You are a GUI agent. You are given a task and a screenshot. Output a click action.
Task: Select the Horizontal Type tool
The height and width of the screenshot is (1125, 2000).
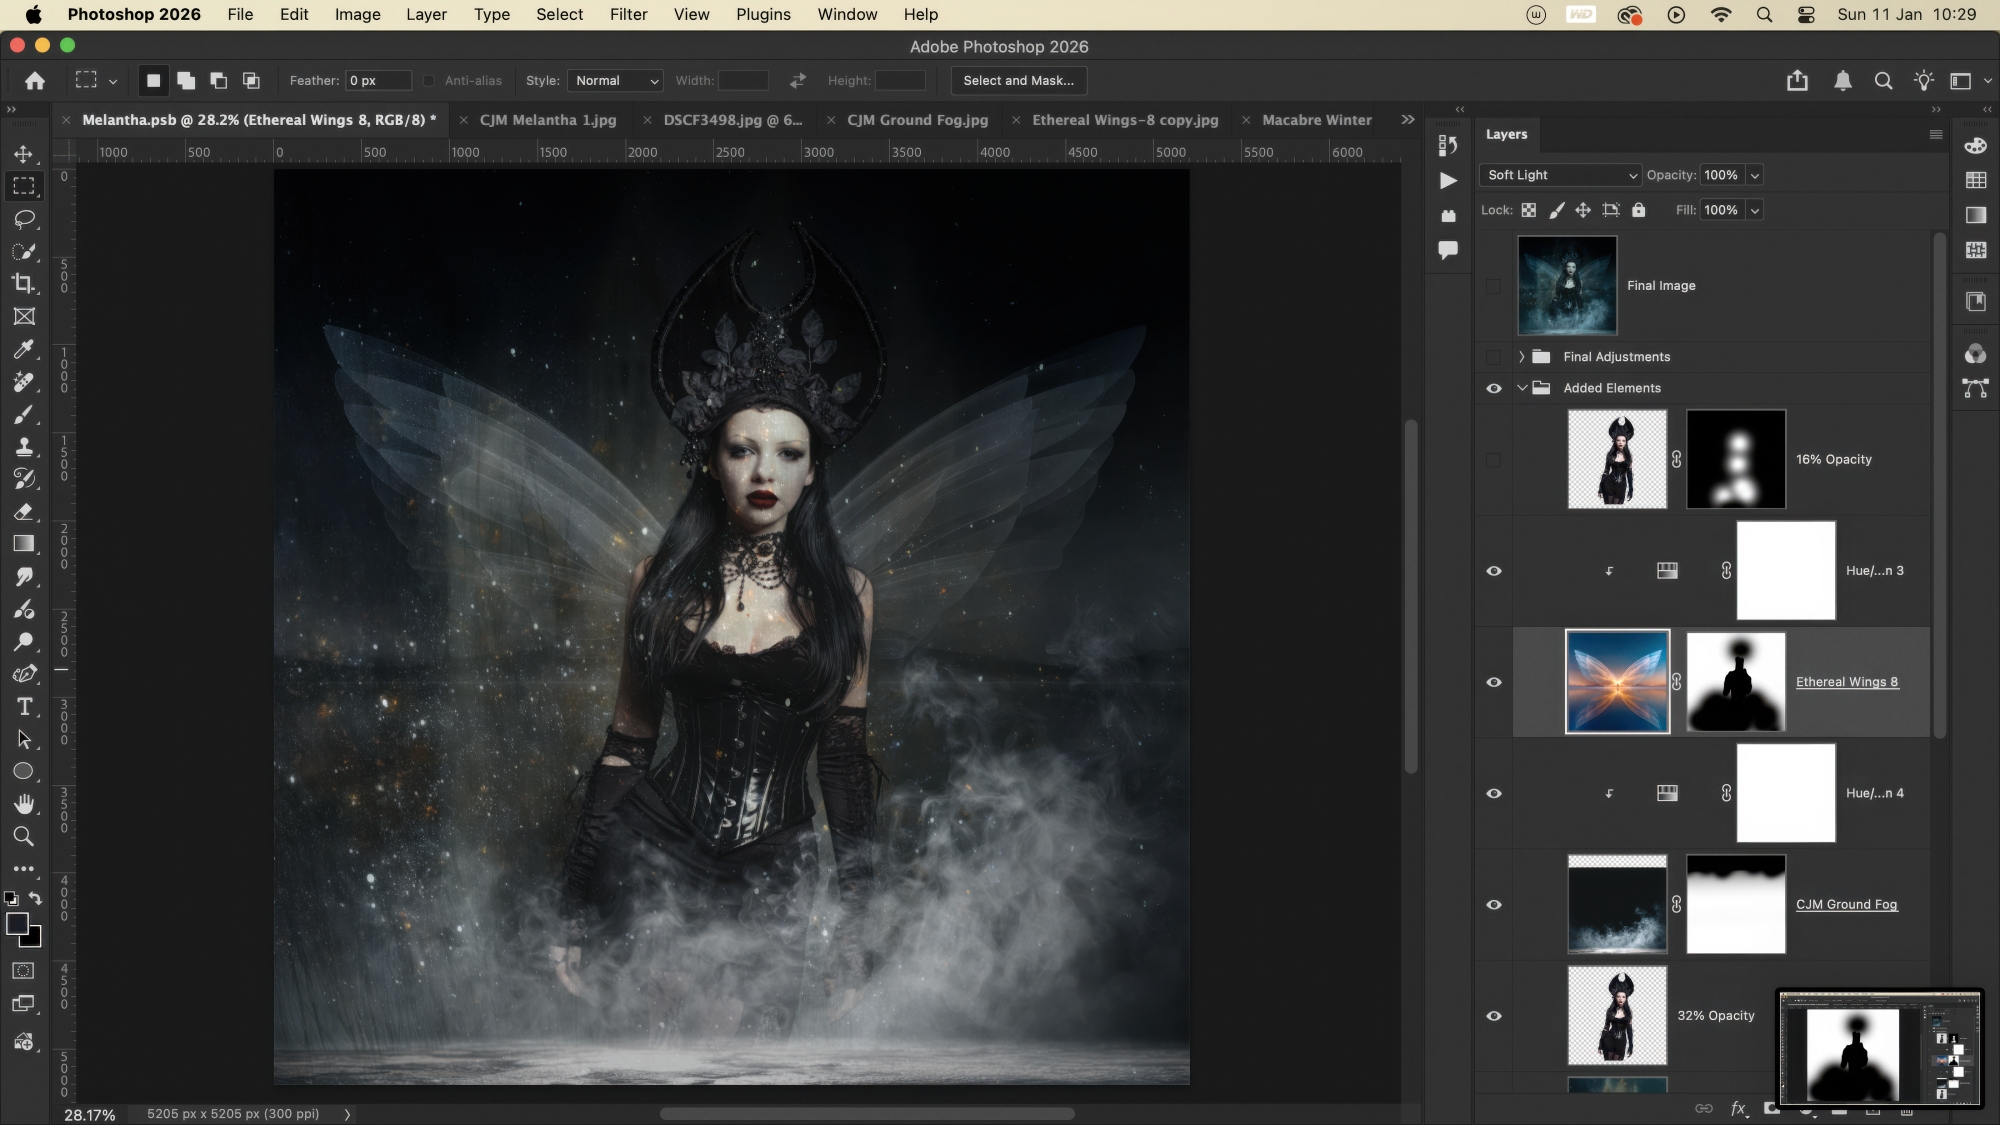point(24,707)
